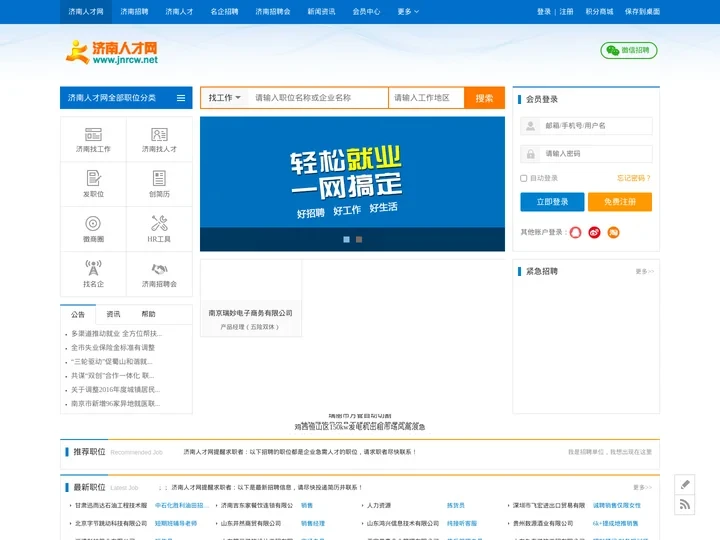Focus the work location input field
Image resolution: width=720 pixels, height=540 pixels.
(x=426, y=98)
